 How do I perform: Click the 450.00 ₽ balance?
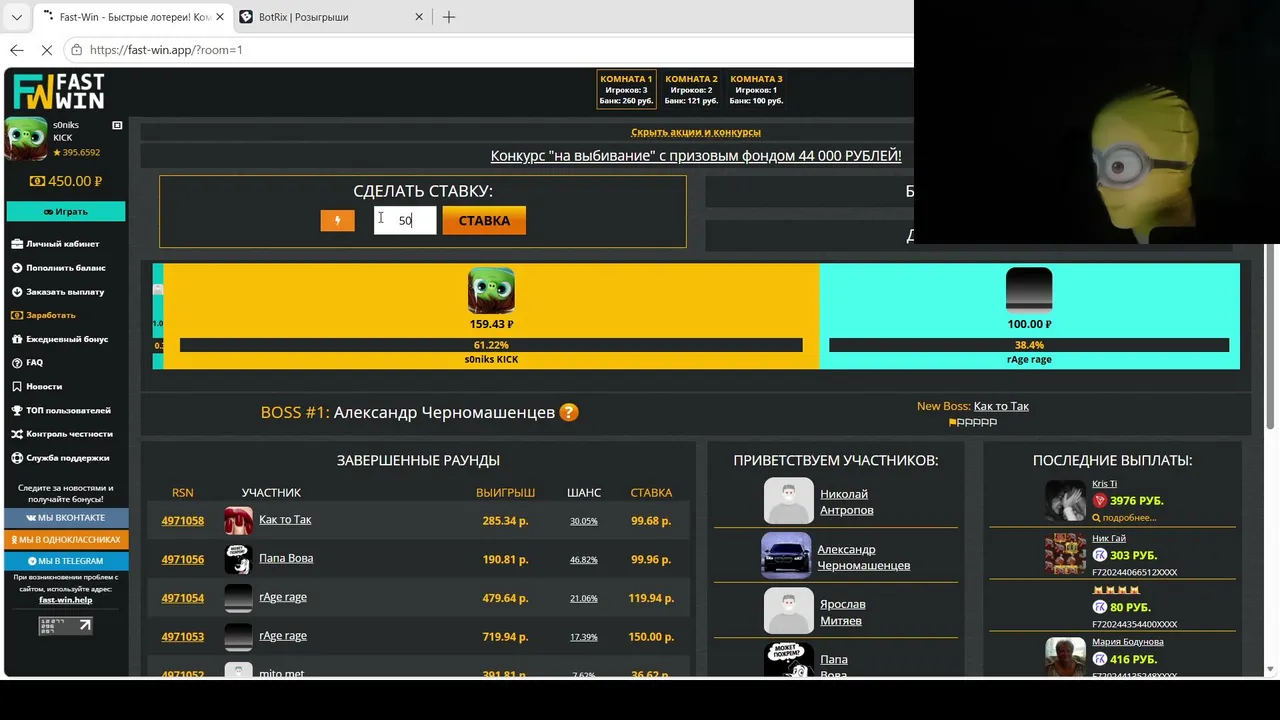tap(66, 181)
